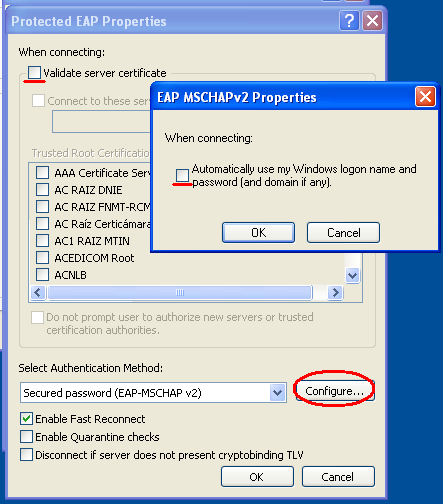The width and height of the screenshot is (443, 504).
Task: Click horizontal scrollbar right arrow
Action: click(335, 293)
